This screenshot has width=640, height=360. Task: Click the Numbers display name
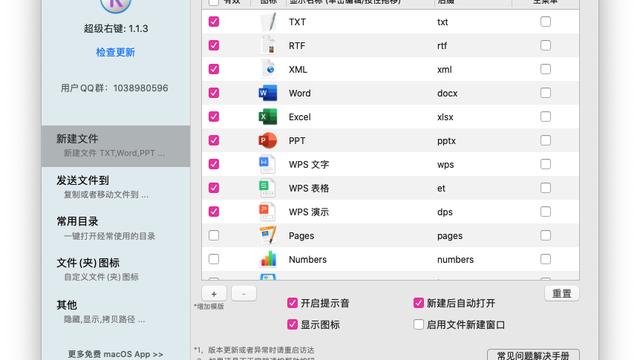[x=308, y=260]
